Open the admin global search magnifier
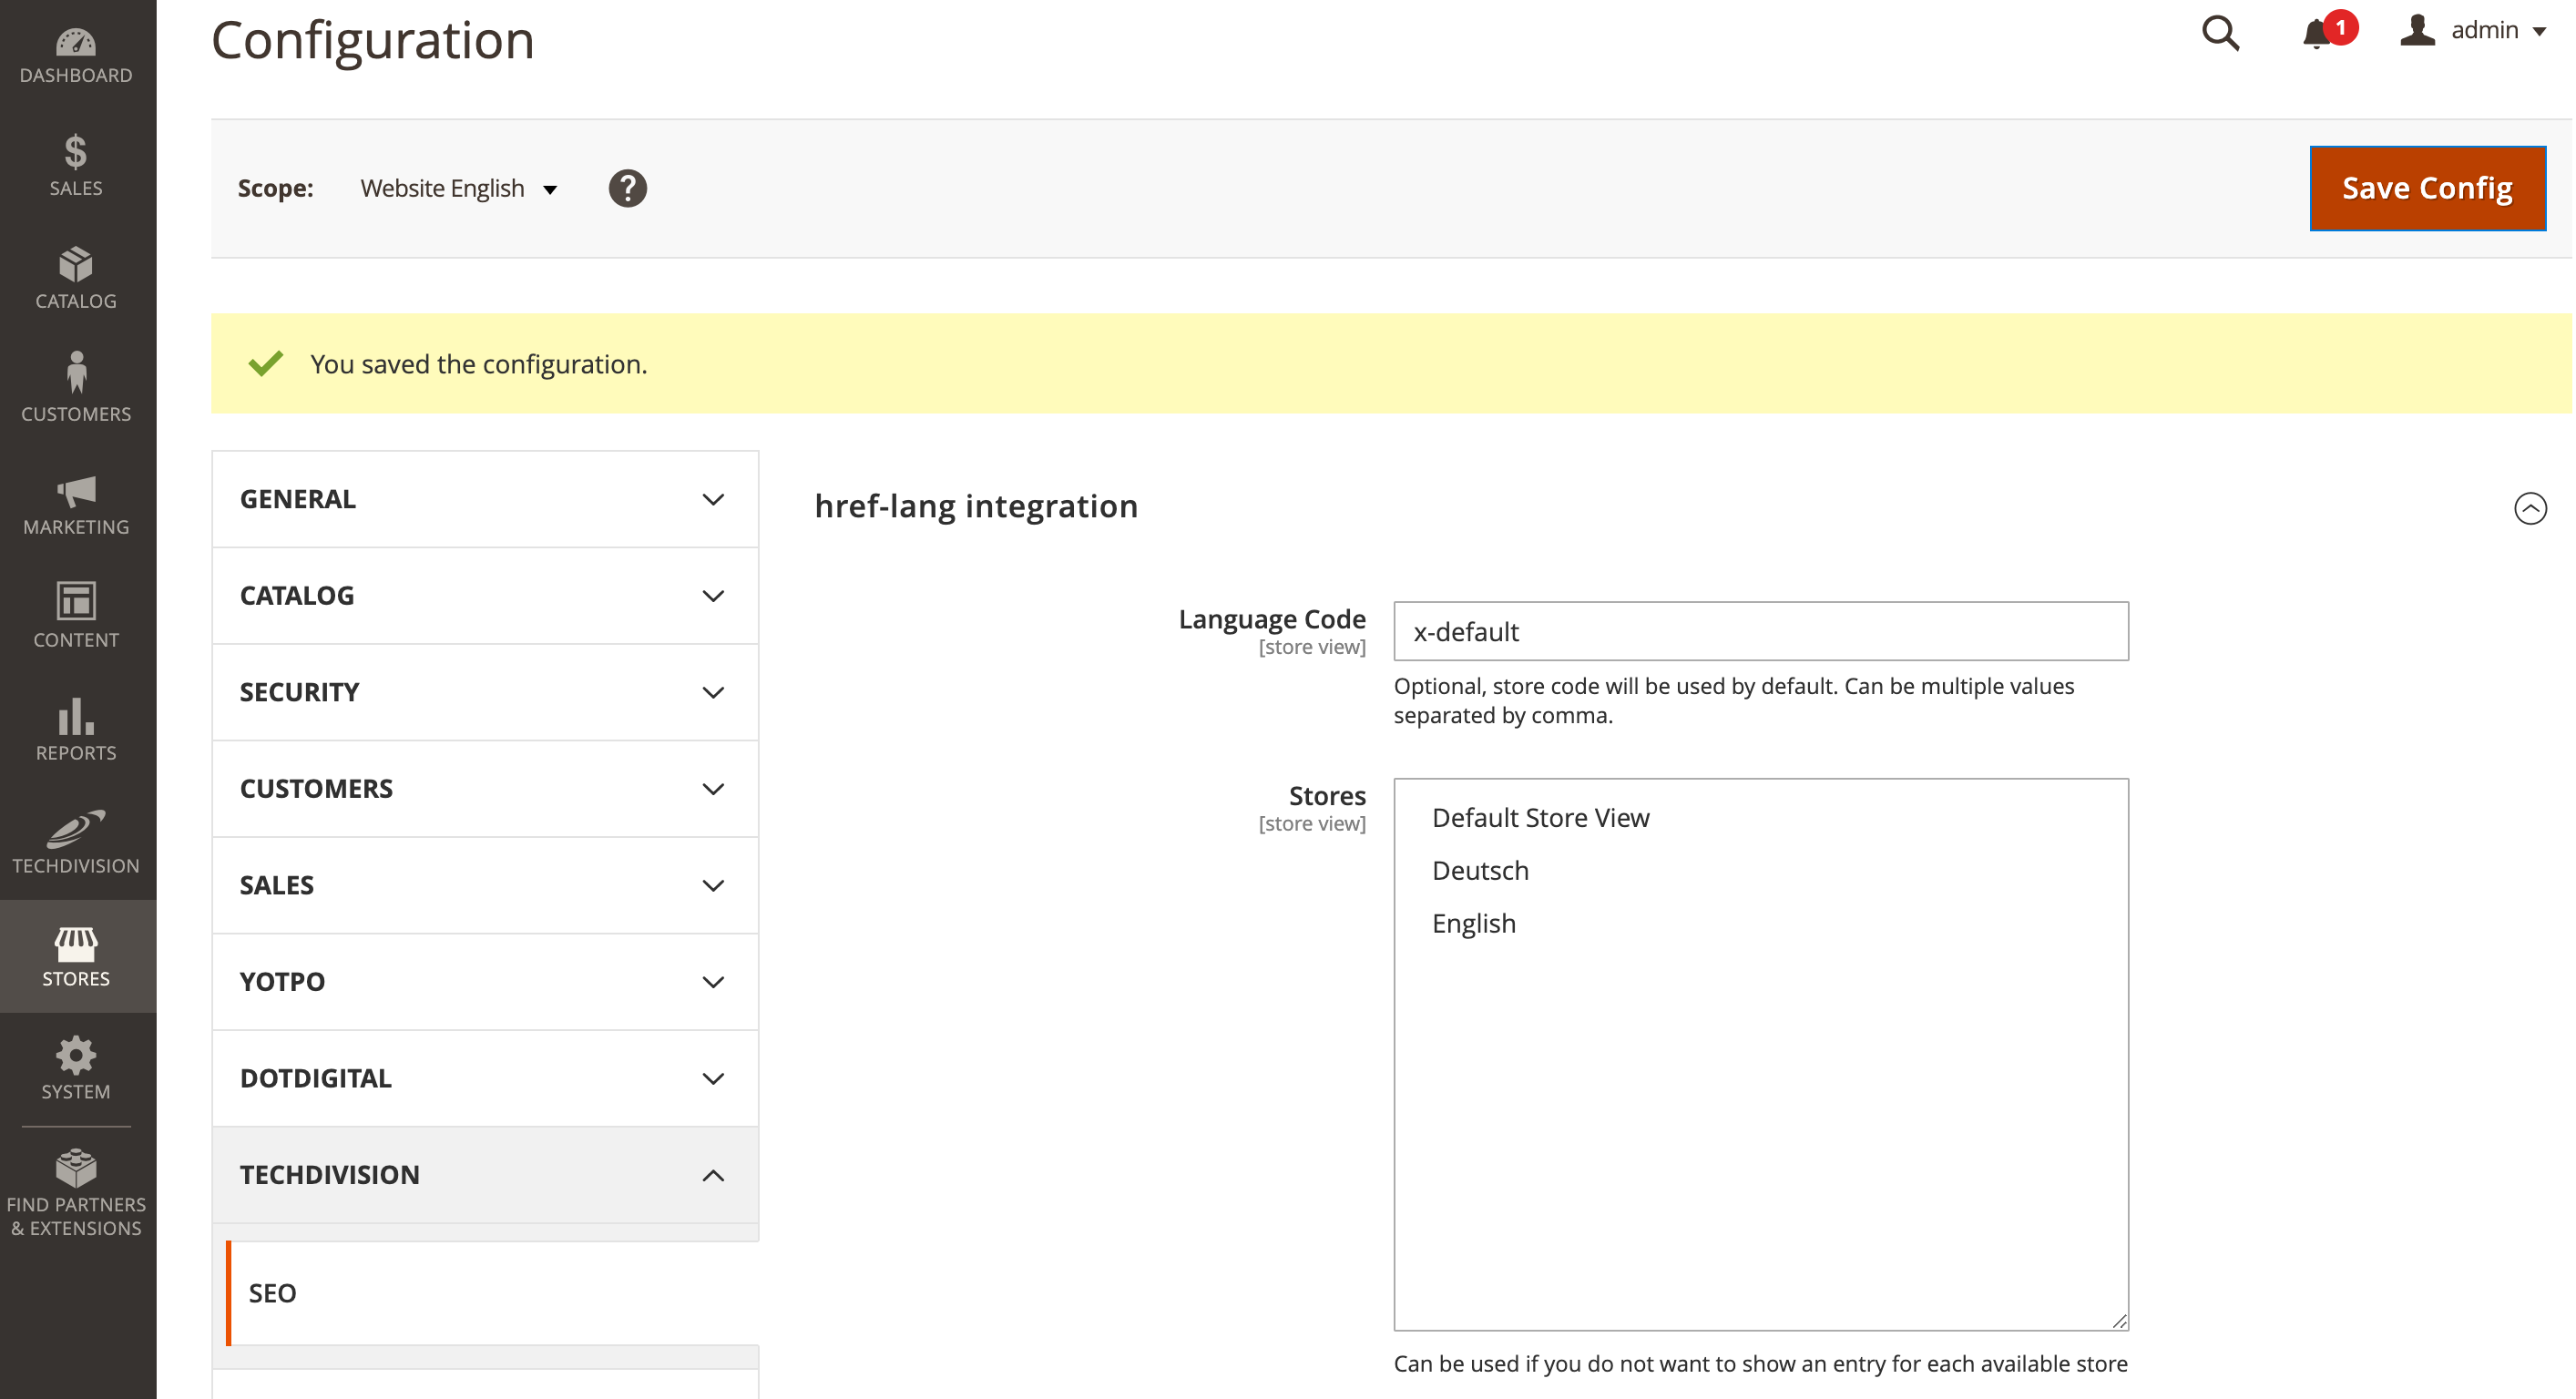 (2219, 33)
